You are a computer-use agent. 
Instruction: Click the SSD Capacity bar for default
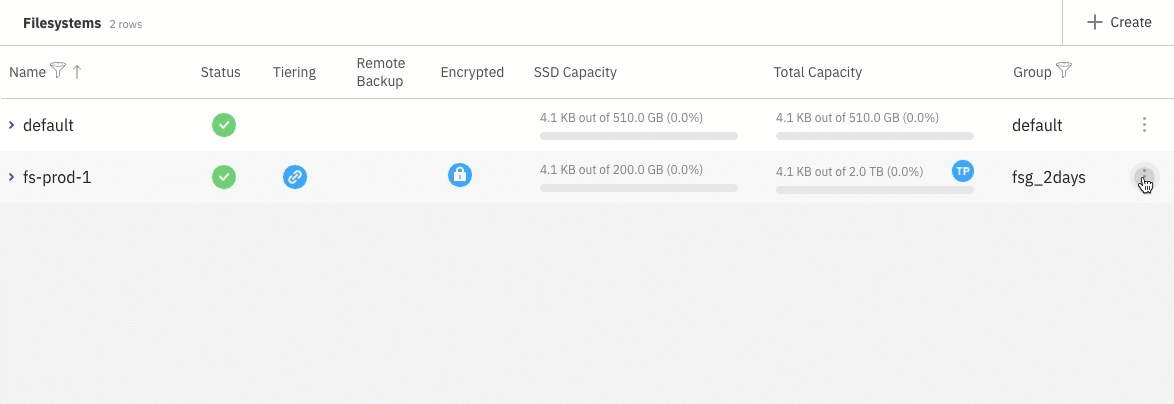[x=638, y=136]
